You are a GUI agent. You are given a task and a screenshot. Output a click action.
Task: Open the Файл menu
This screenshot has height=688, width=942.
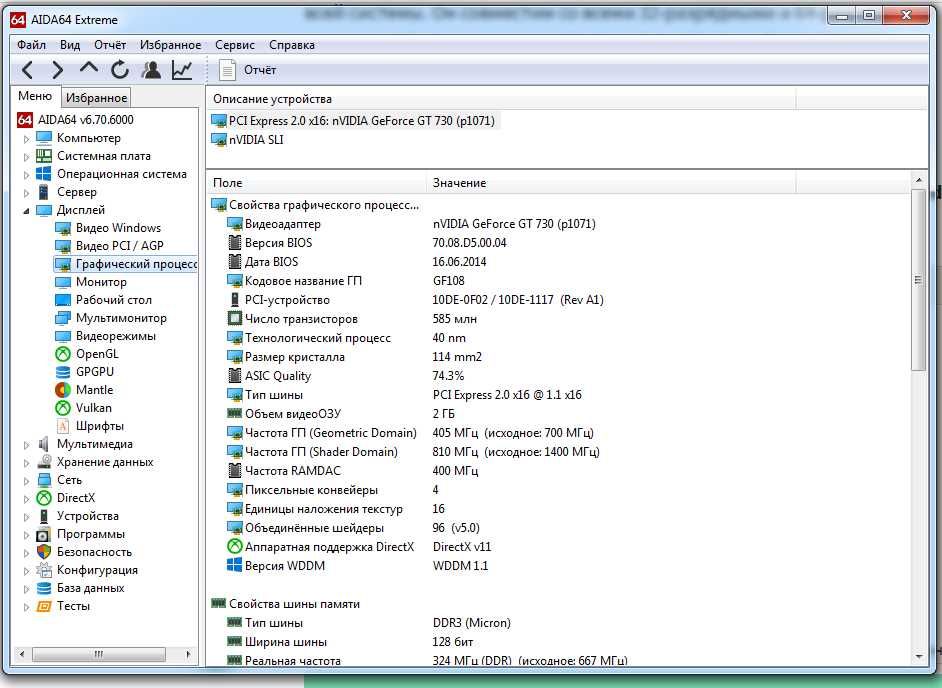[x=31, y=45]
